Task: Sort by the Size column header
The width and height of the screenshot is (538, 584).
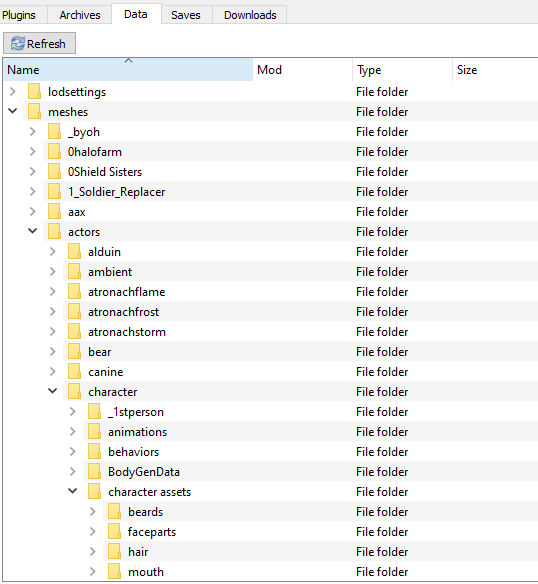Action: coord(495,70)
